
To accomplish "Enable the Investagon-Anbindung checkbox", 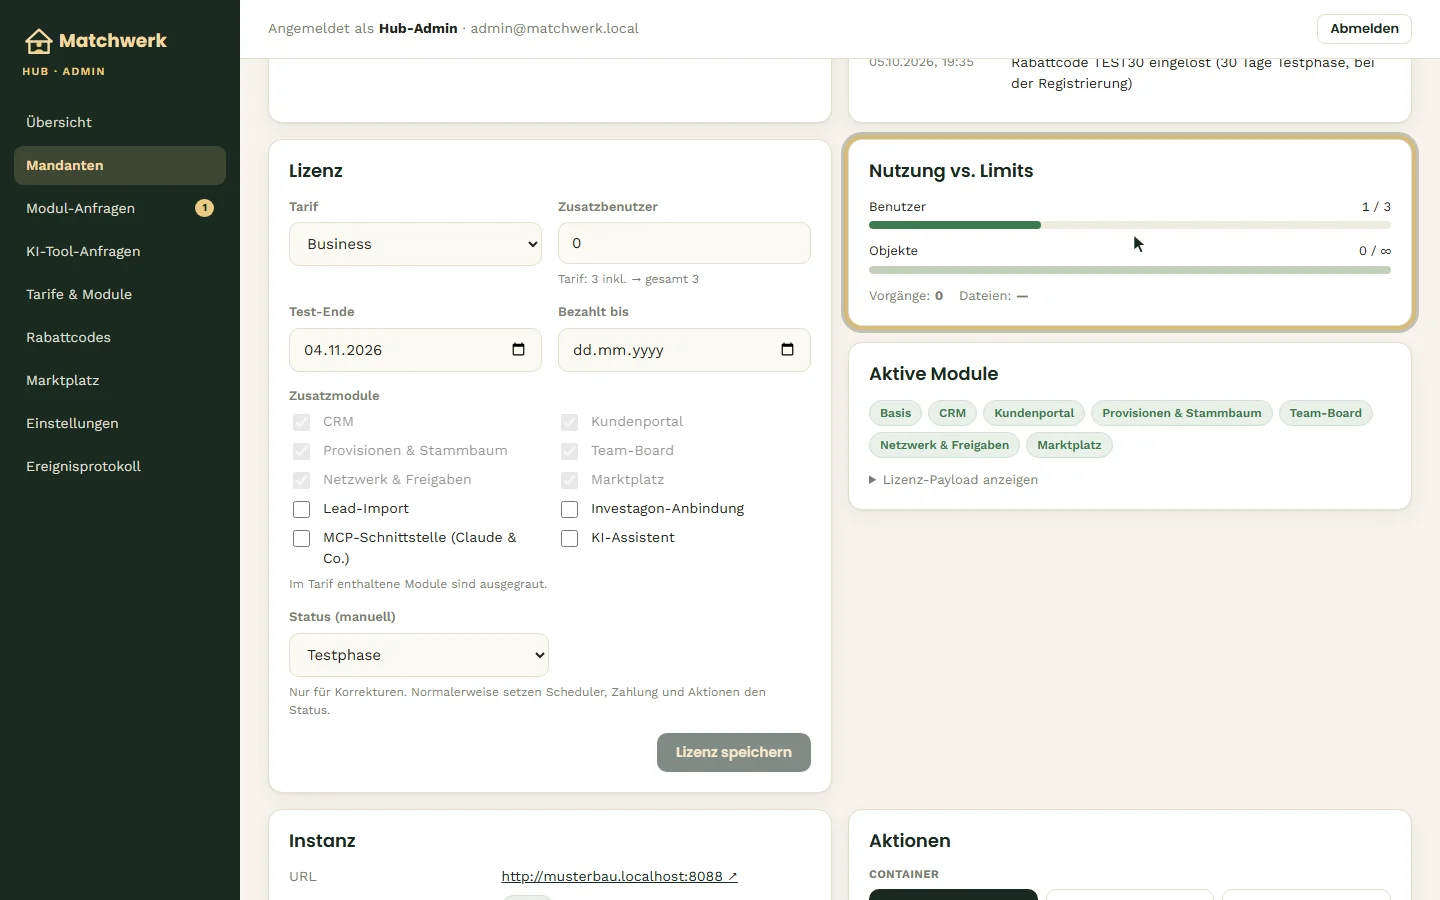I will point(569,509).
